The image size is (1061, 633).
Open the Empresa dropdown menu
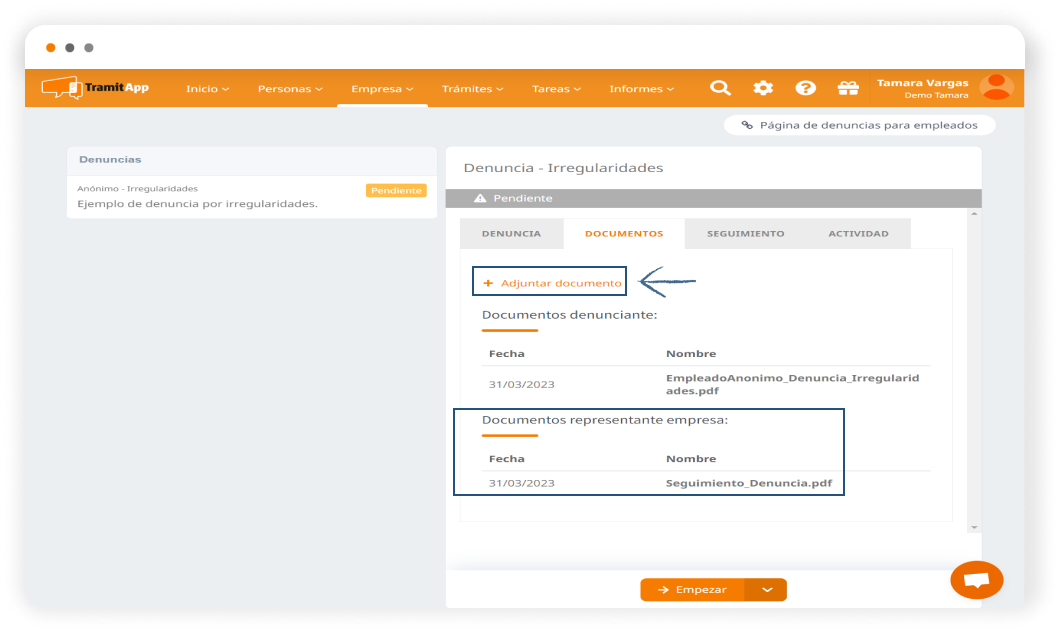[382, 89]
